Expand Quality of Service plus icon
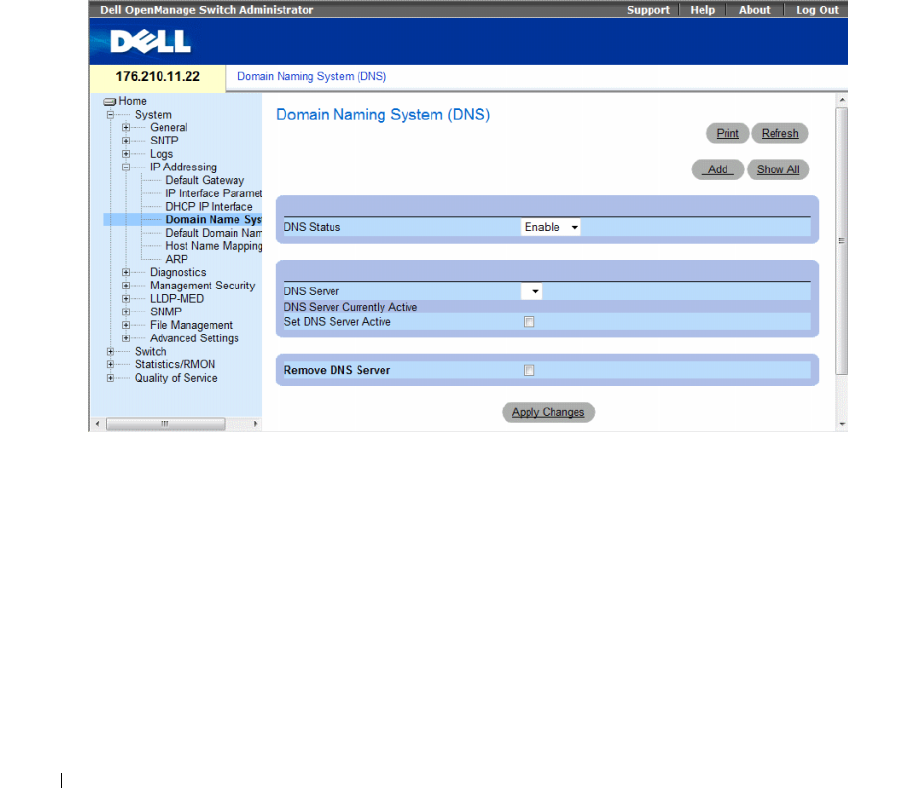 110,378
